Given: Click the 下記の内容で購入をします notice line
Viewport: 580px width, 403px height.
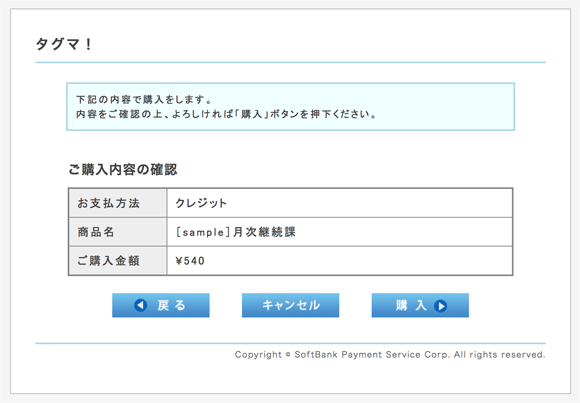Looking at the screenshot, I should (144, 100).
